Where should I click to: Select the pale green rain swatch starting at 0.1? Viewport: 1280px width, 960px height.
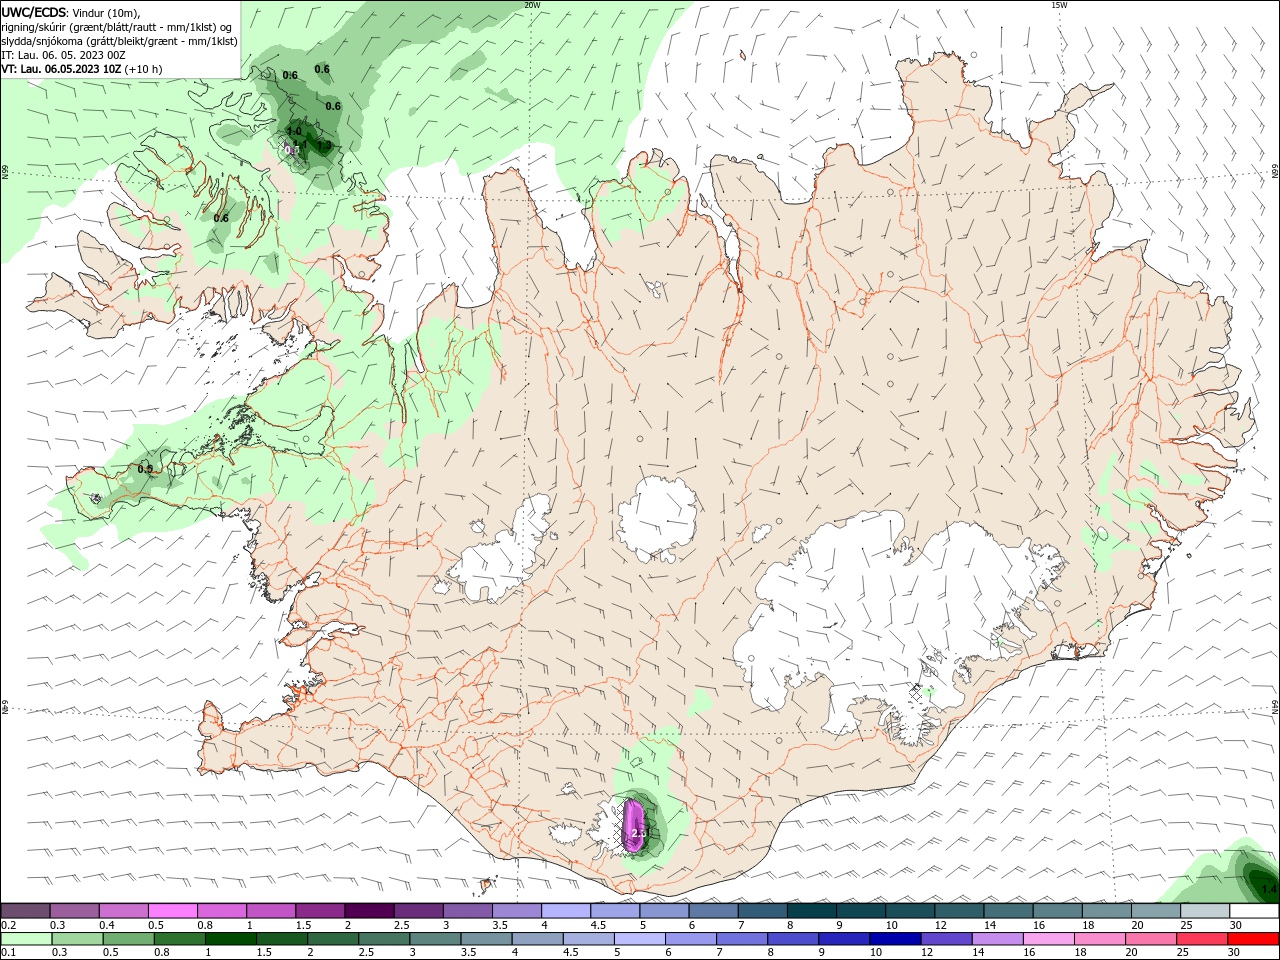26,939
